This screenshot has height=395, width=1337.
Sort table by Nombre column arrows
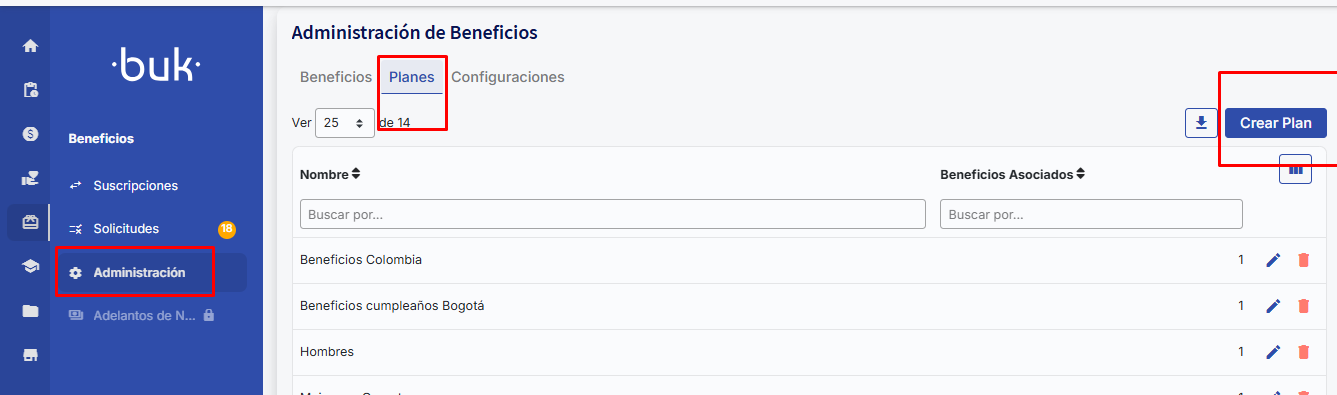[x=356, y=174]
